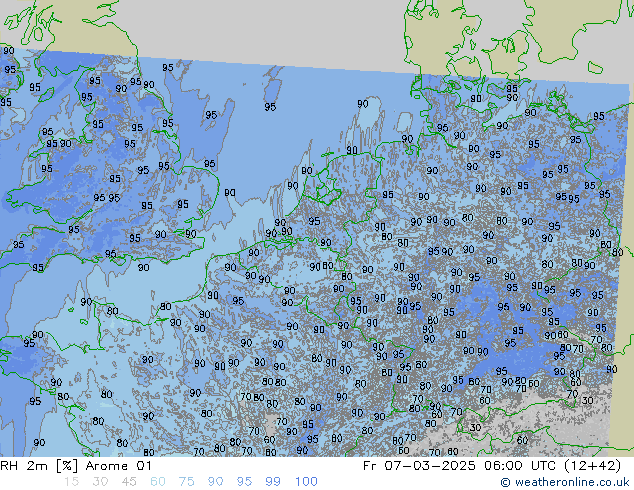The image size is (634, 490).
Task: Select legend value 45 in color scale
Action: point(129,482)
